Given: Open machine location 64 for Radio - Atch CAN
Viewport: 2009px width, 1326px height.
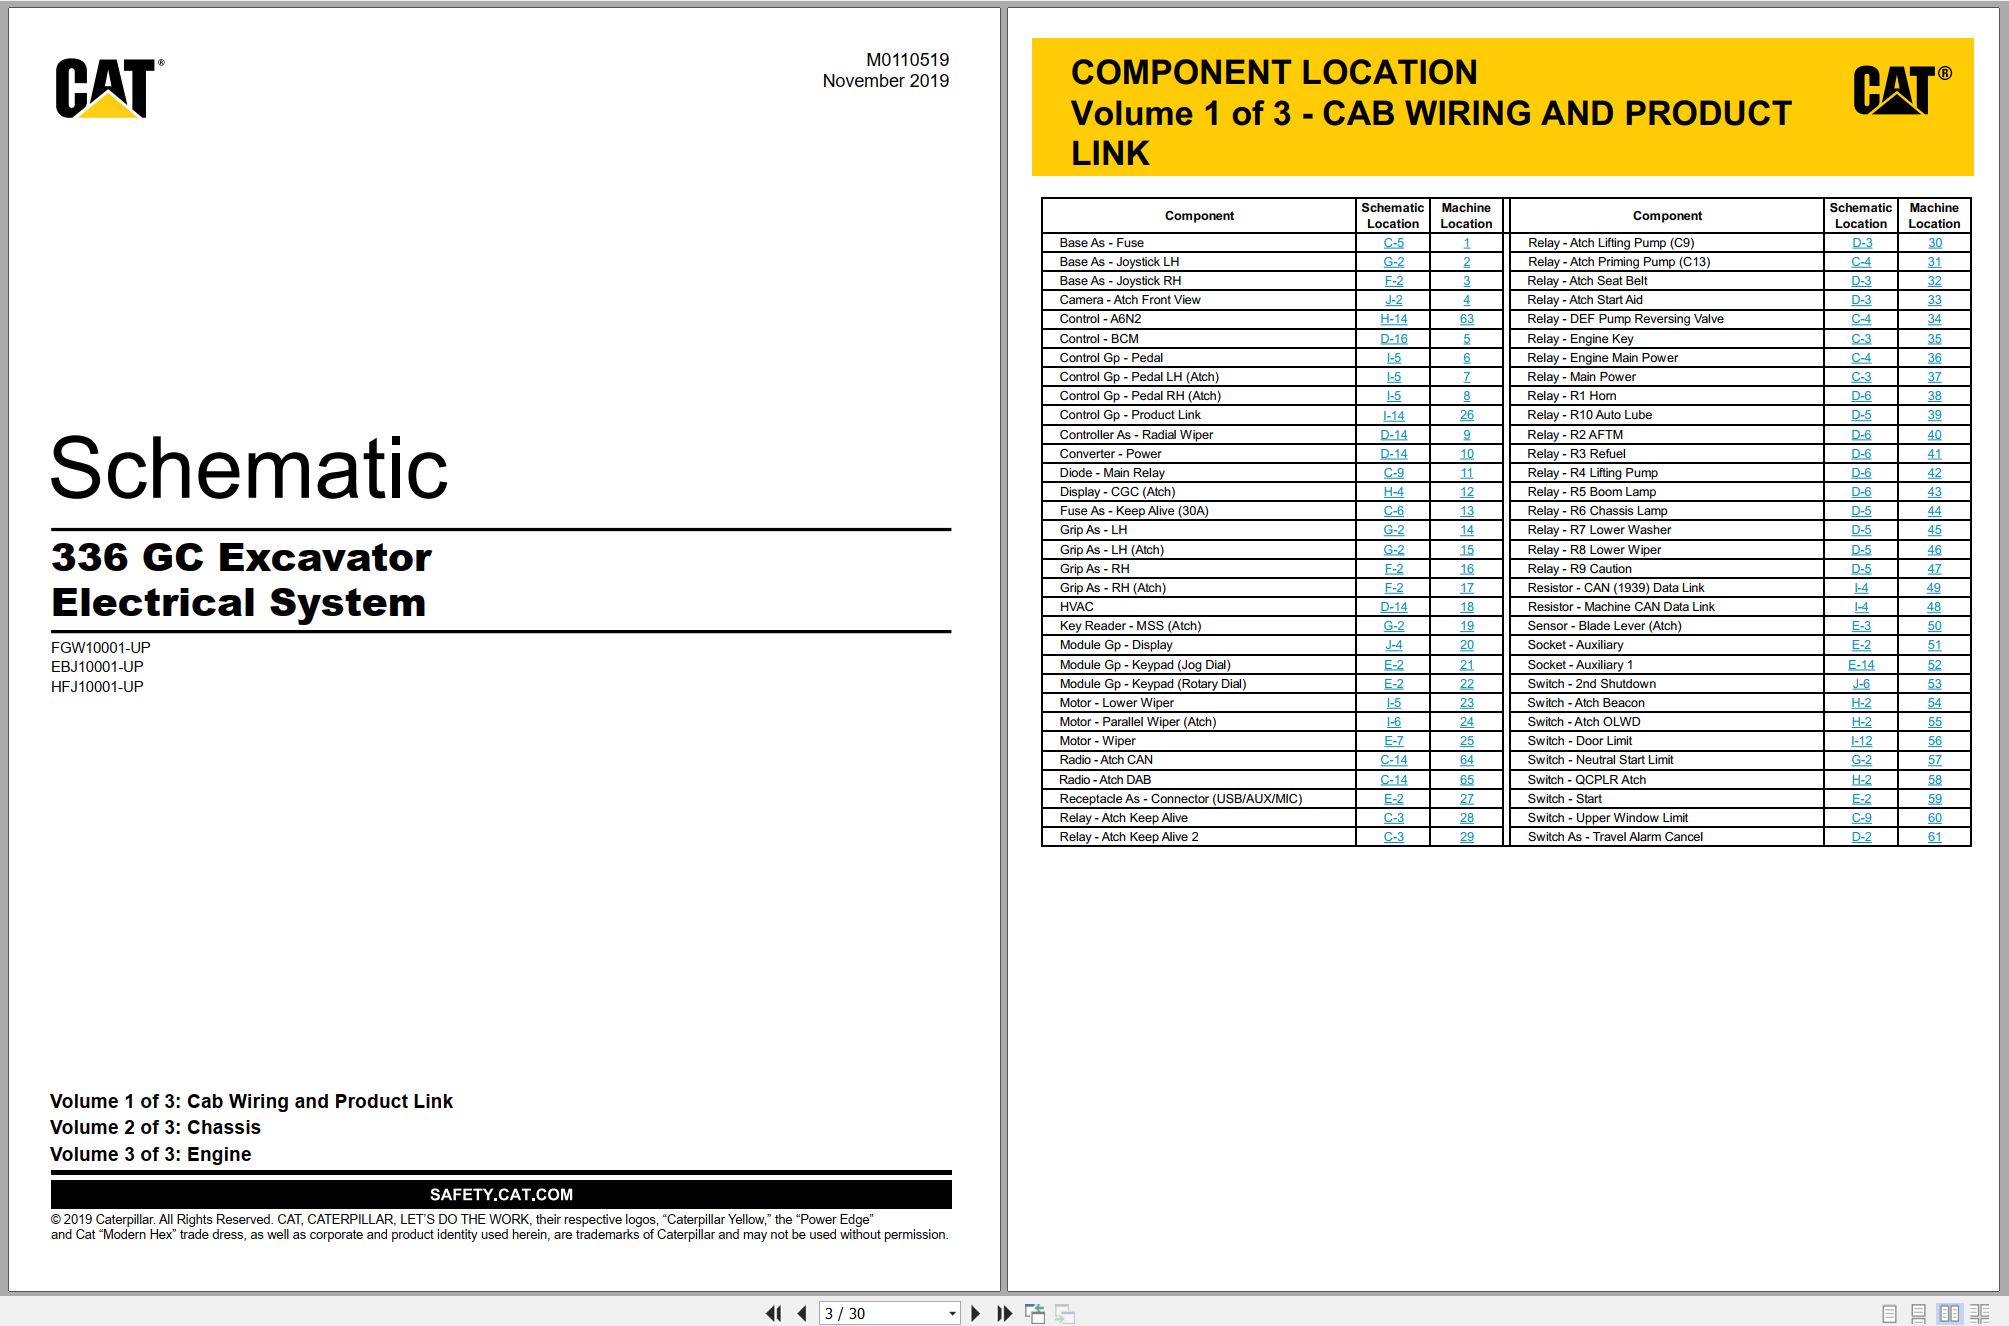Looking at the screenshot, I should pyautogui.click(x=1466, y=760).
